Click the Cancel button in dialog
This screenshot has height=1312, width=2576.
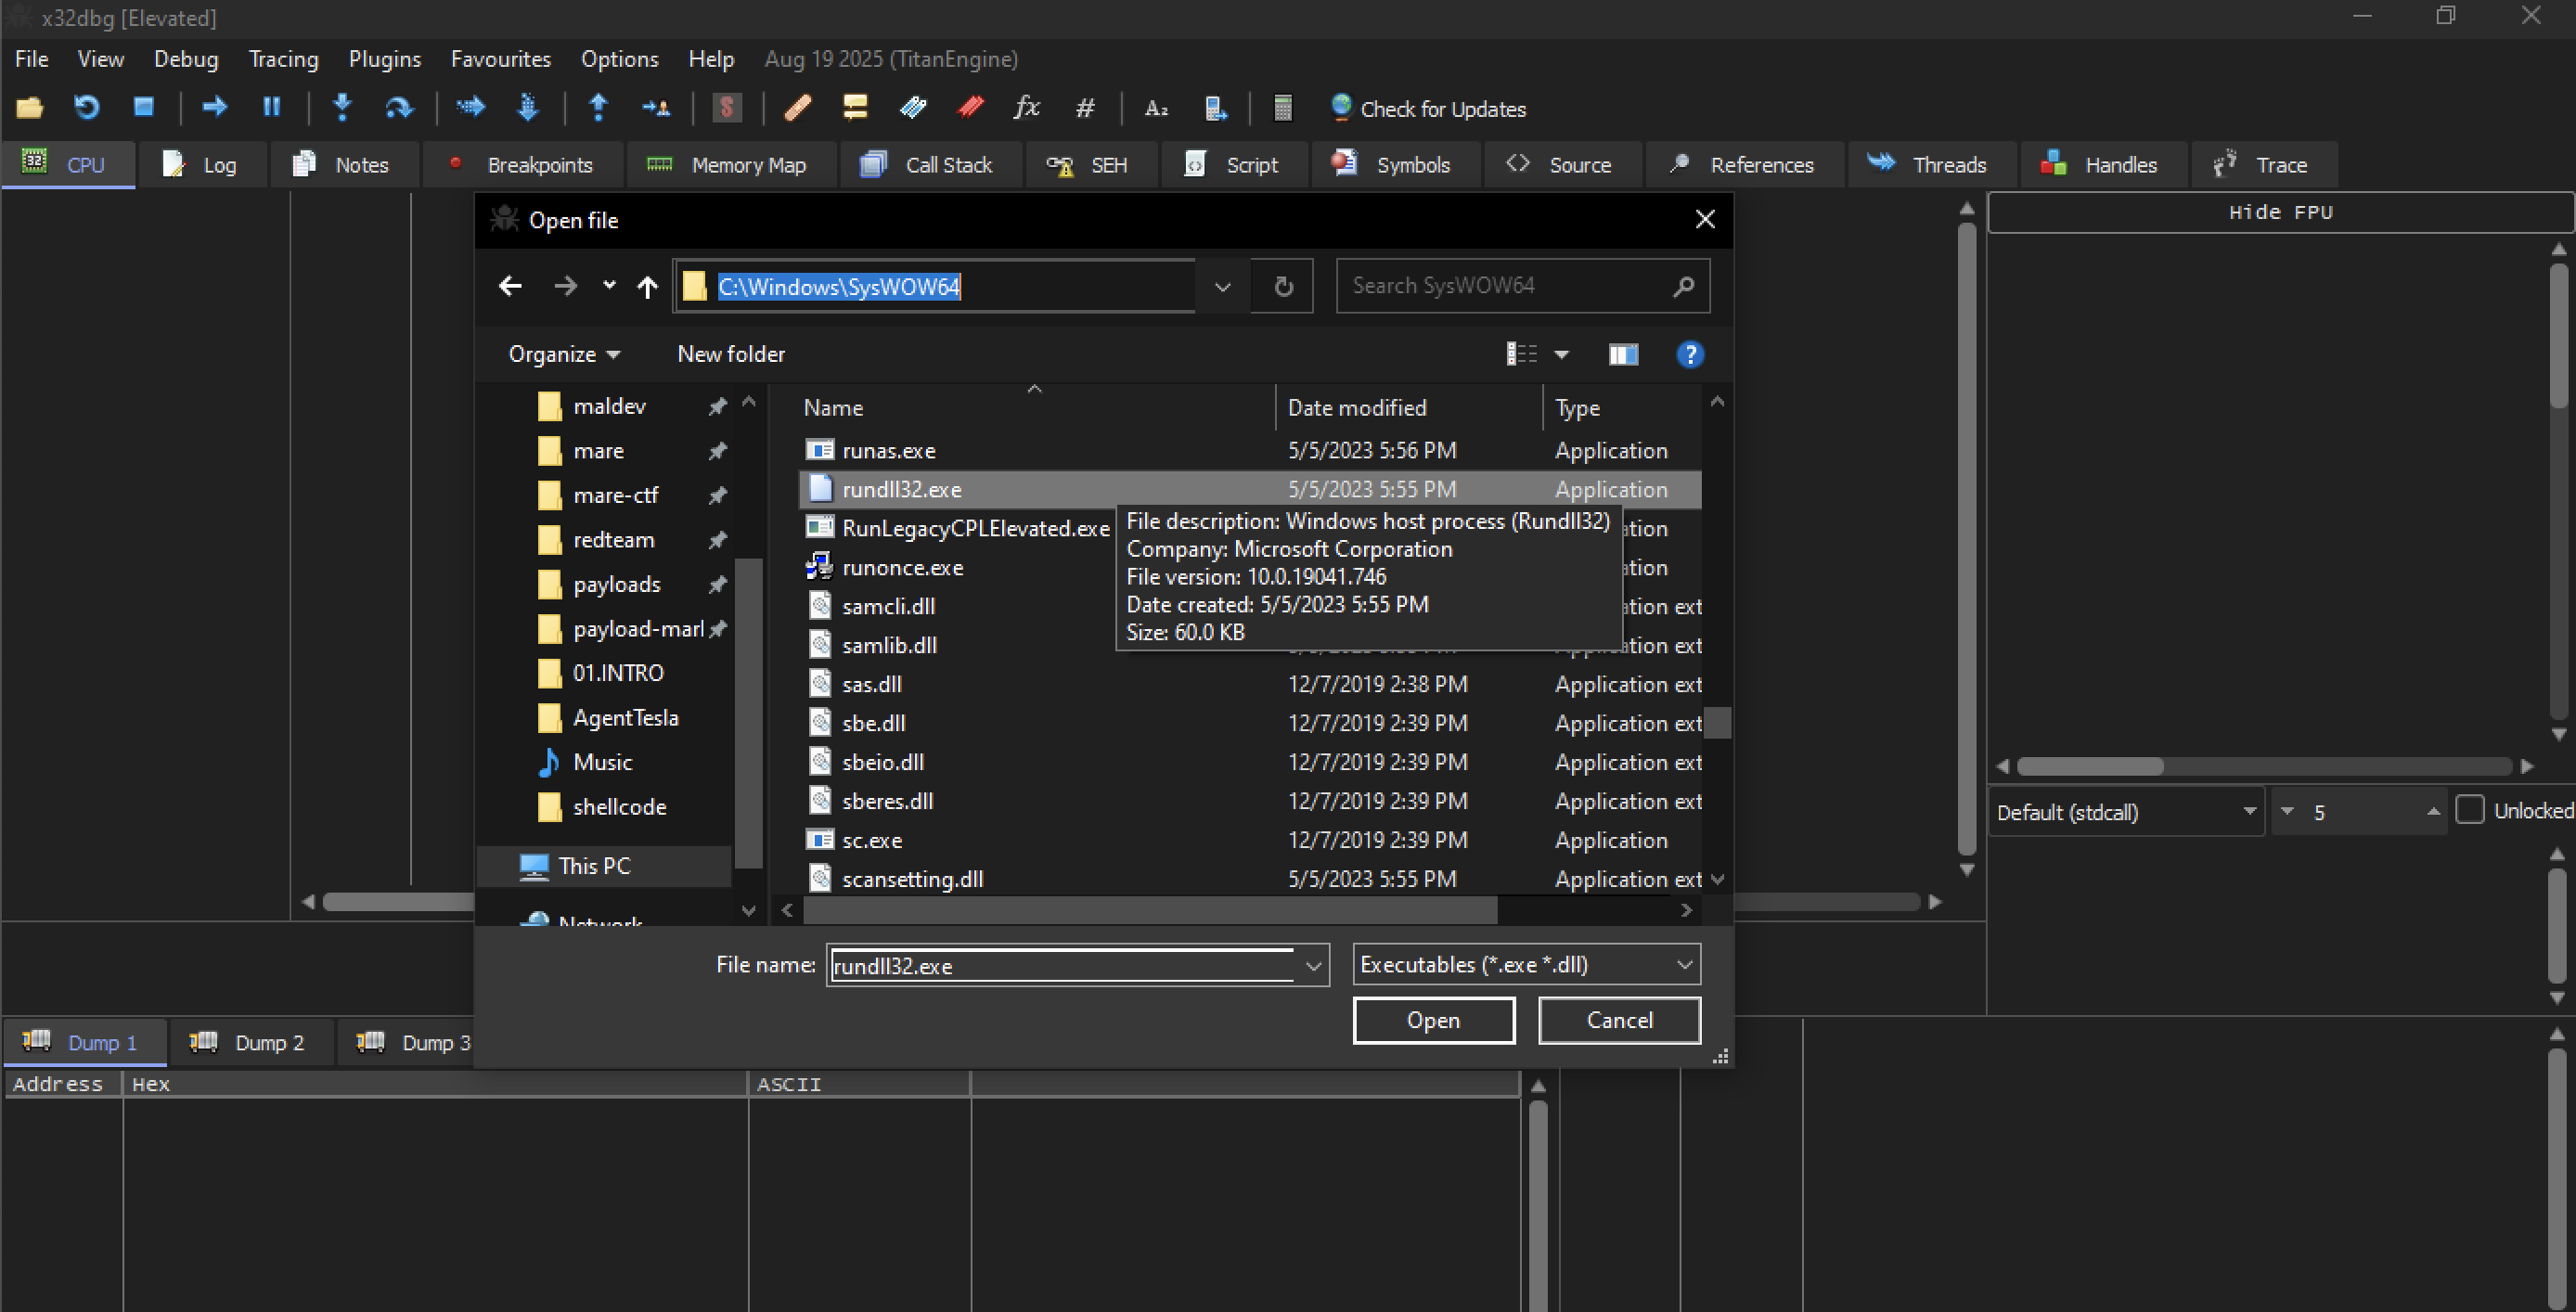[x=1619, y=1020]
